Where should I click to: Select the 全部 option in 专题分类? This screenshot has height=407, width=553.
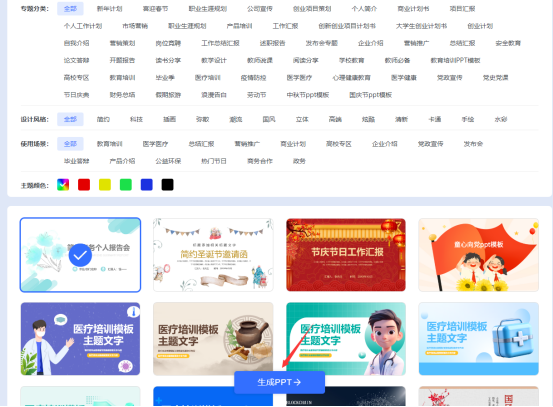(x=70, y=9)
